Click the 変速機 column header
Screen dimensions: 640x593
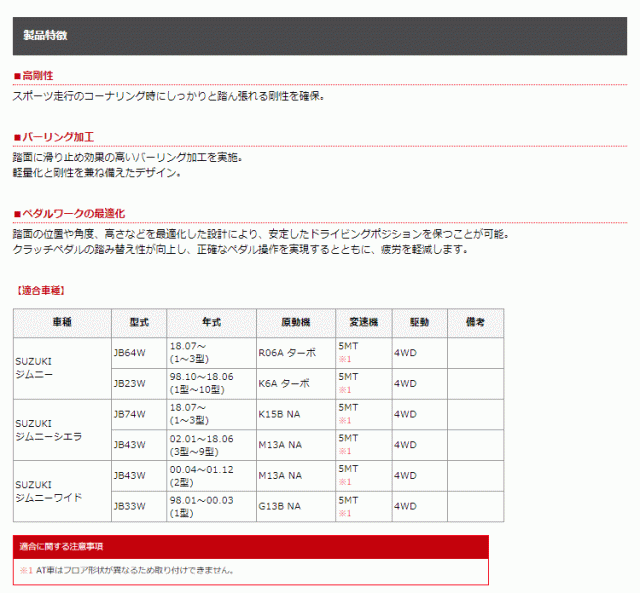pos(362,323)
